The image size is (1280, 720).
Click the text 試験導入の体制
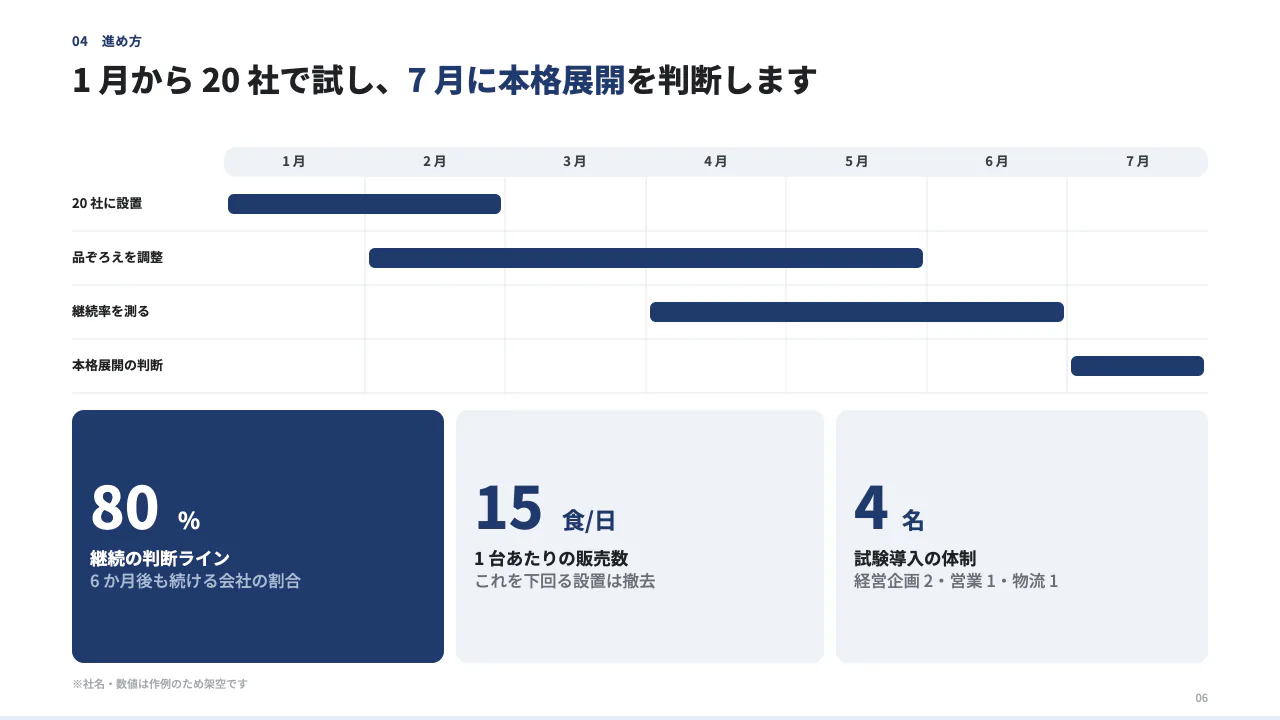pos(915,559)
